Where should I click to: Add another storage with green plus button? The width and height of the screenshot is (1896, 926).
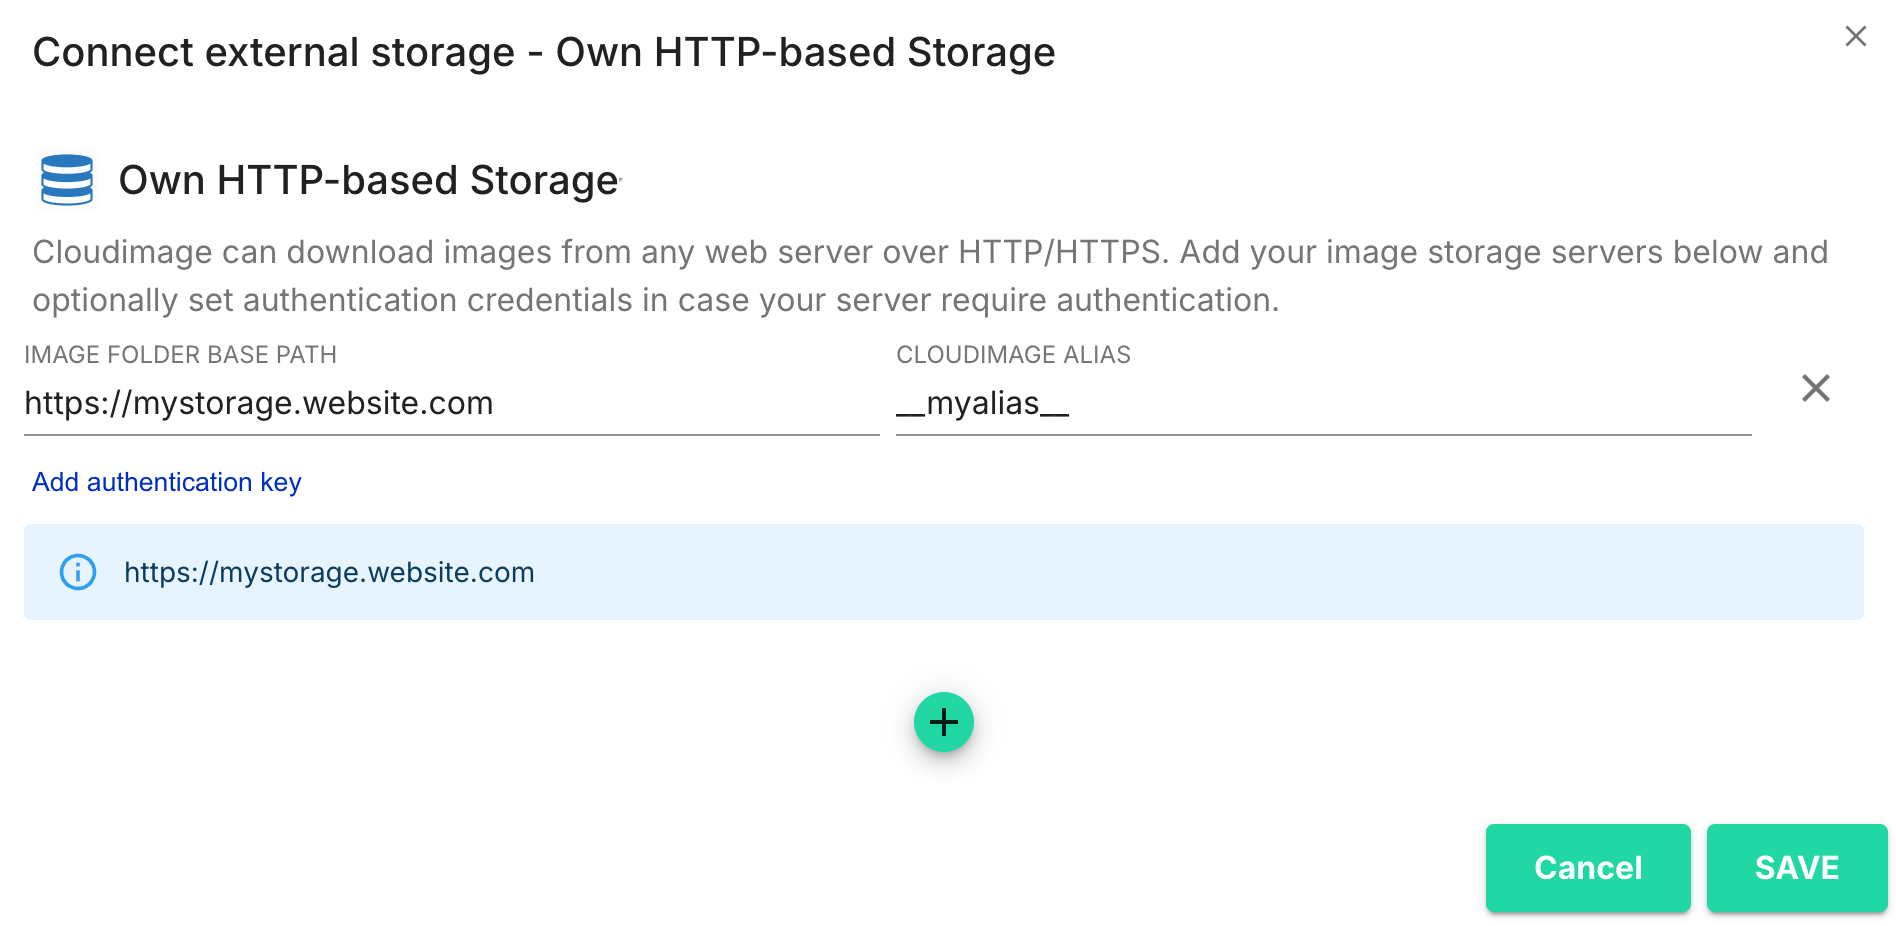point(943,722)
